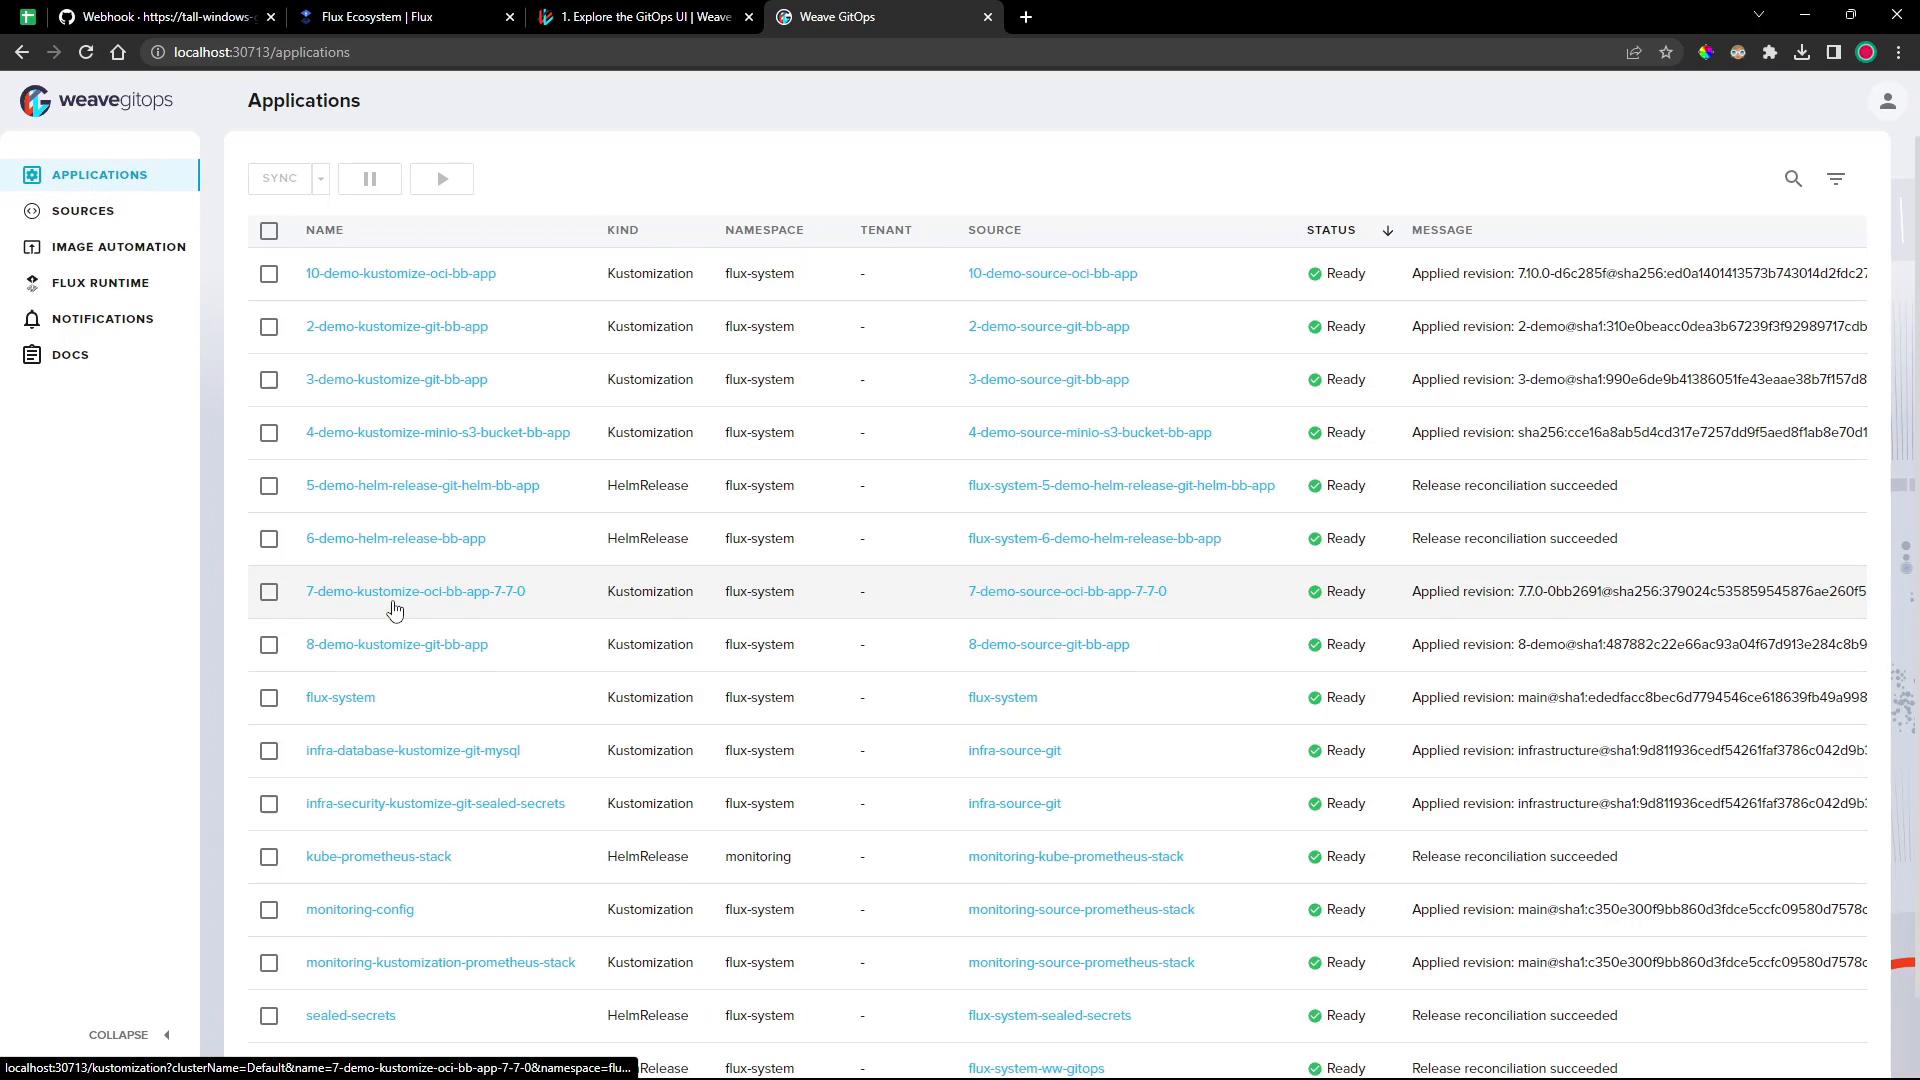The image size is (1920, 1080).
Task: Tick the flux-system row checkbox
Action: (269, 698)
